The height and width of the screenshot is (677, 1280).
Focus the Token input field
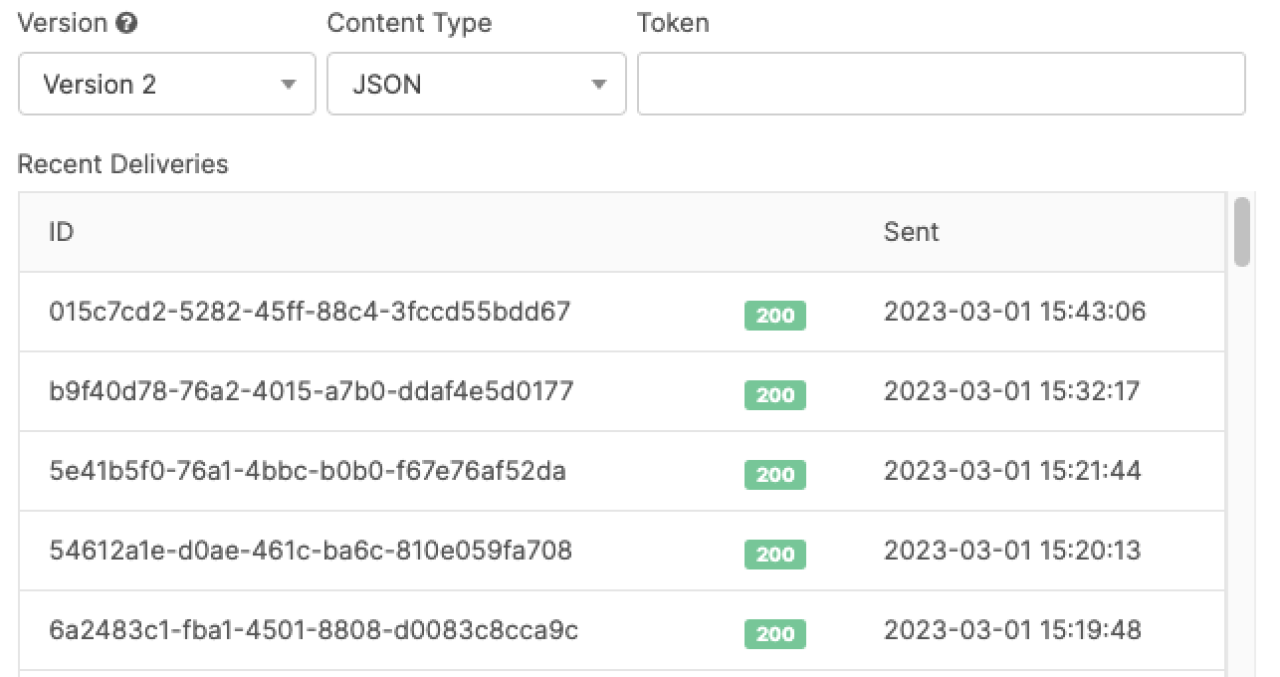pyautogui.click(x=941, y=84)
